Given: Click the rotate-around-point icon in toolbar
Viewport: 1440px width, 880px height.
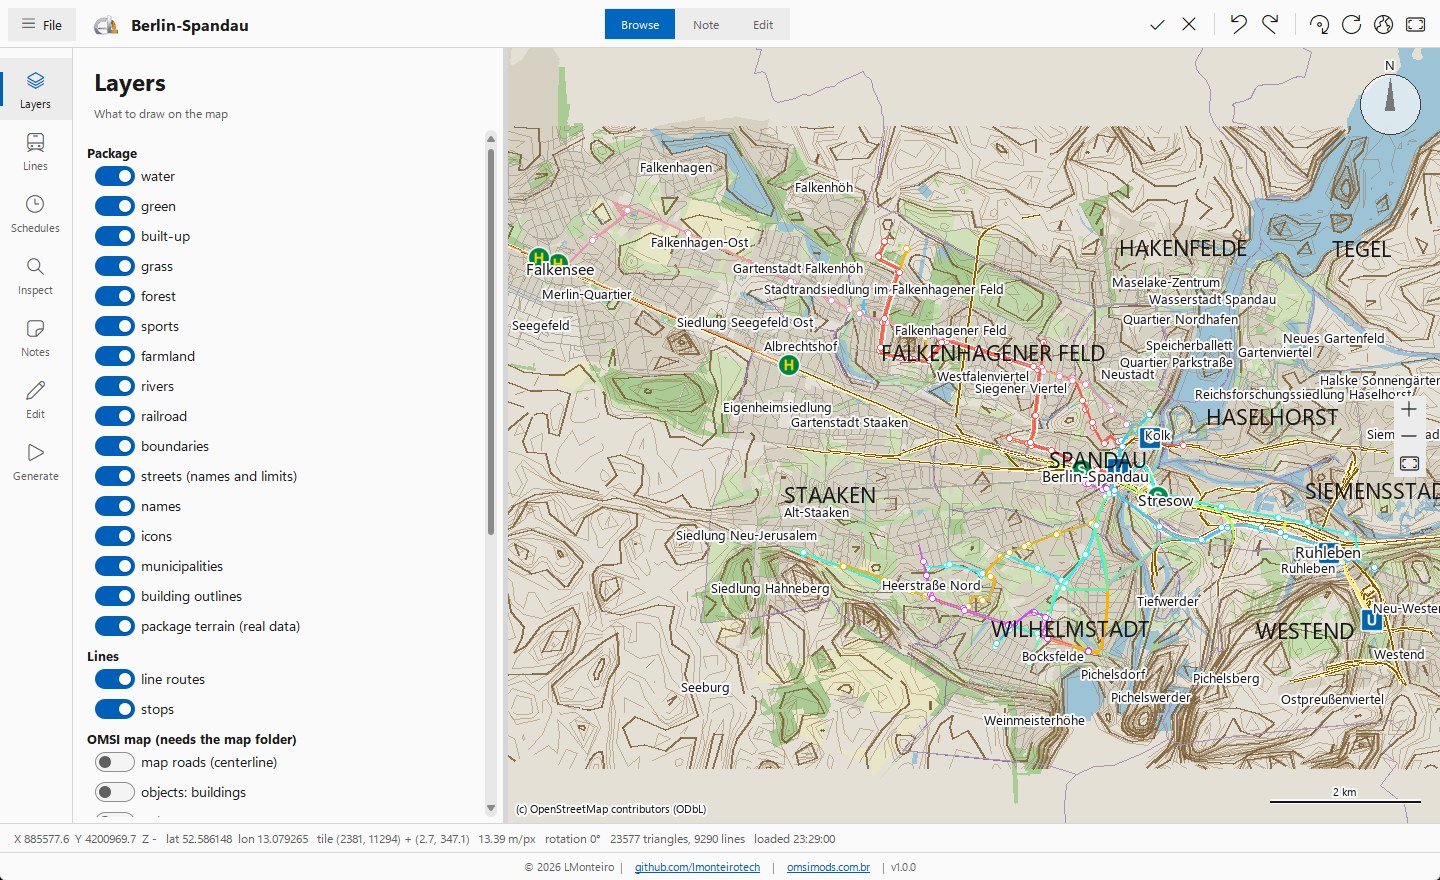Looking at the screenshot, I should pyautogui.click(x=1319, y=24).
